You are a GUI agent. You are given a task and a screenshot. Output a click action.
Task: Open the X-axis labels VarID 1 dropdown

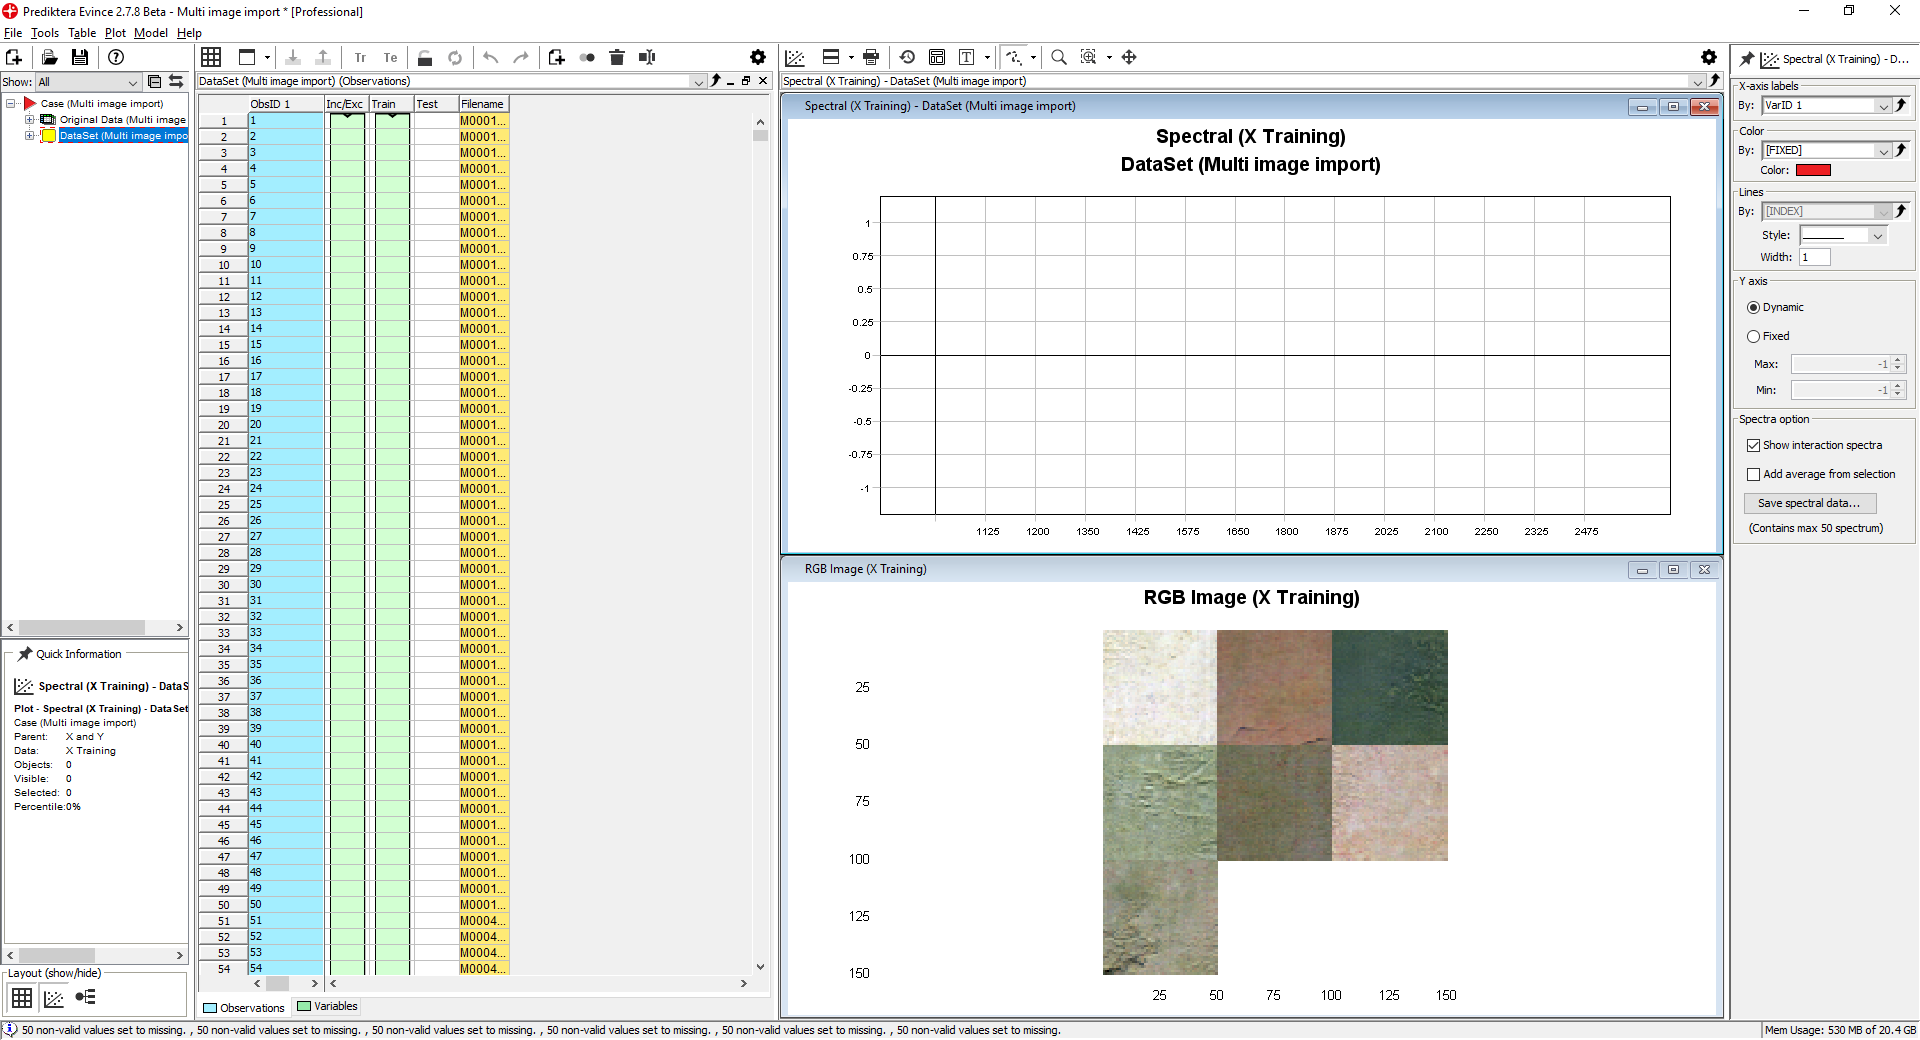tap(1883, 106)
